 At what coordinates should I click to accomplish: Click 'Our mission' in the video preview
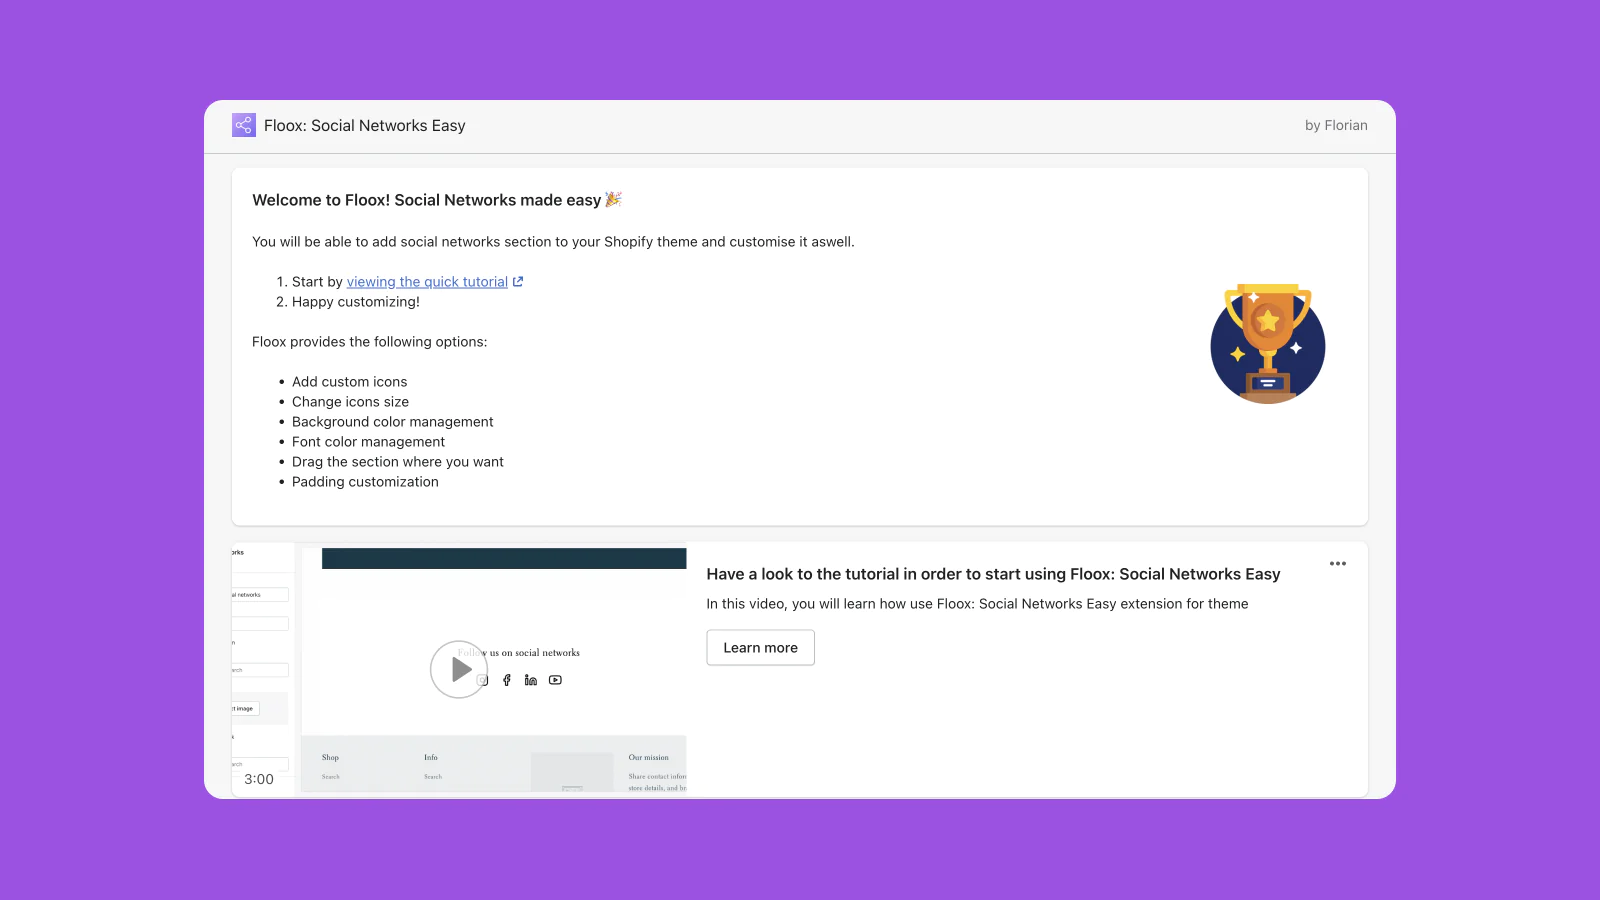tap(649, 758)
